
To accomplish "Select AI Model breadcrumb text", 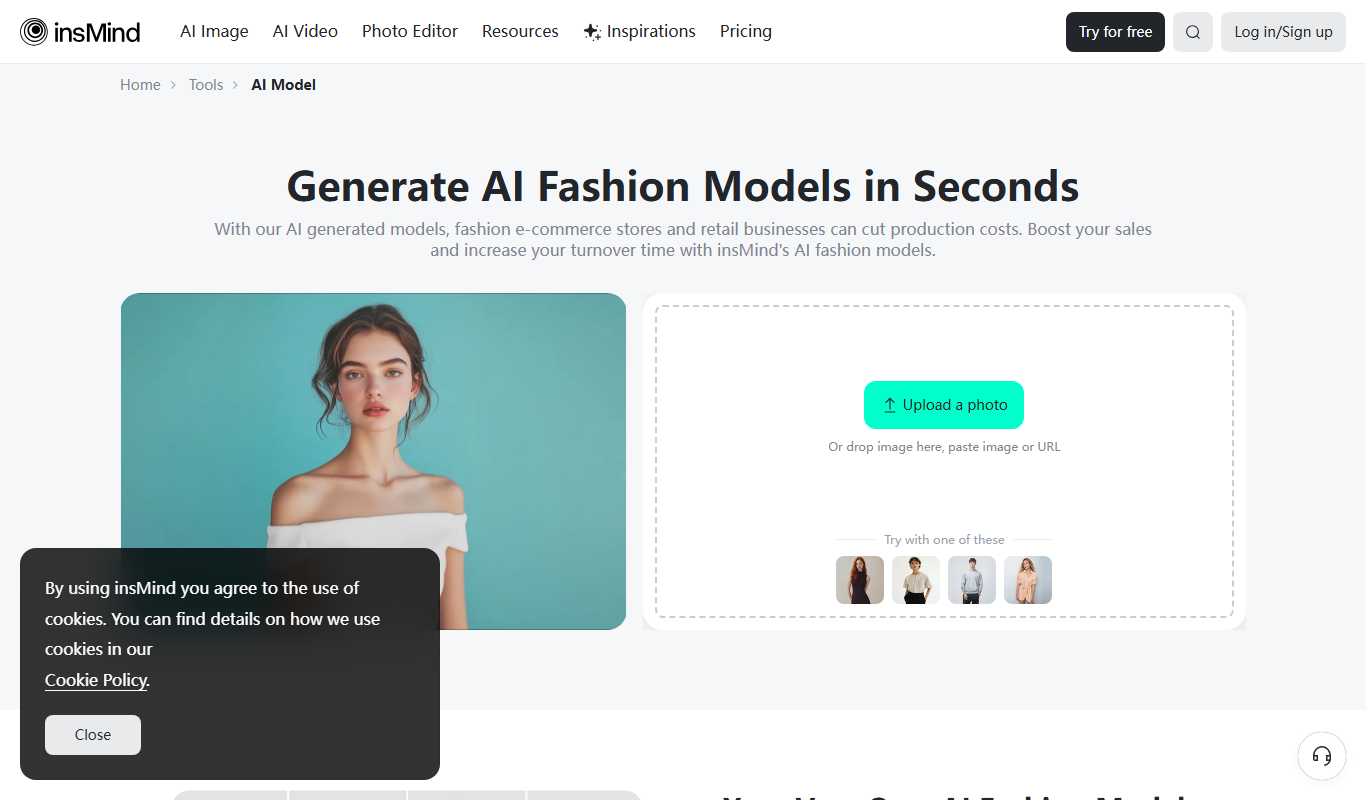I will tap(283, 85).
